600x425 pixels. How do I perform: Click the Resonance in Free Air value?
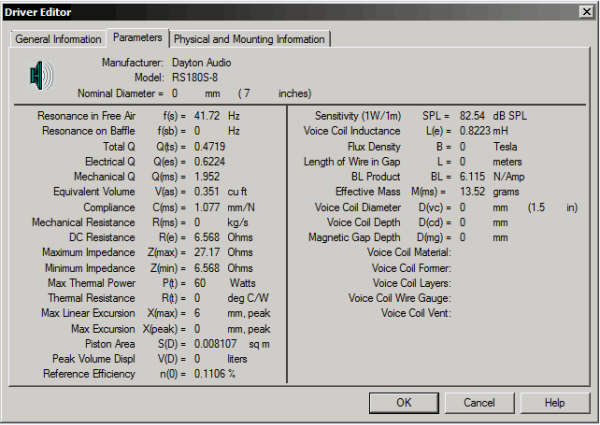[208, 116]
